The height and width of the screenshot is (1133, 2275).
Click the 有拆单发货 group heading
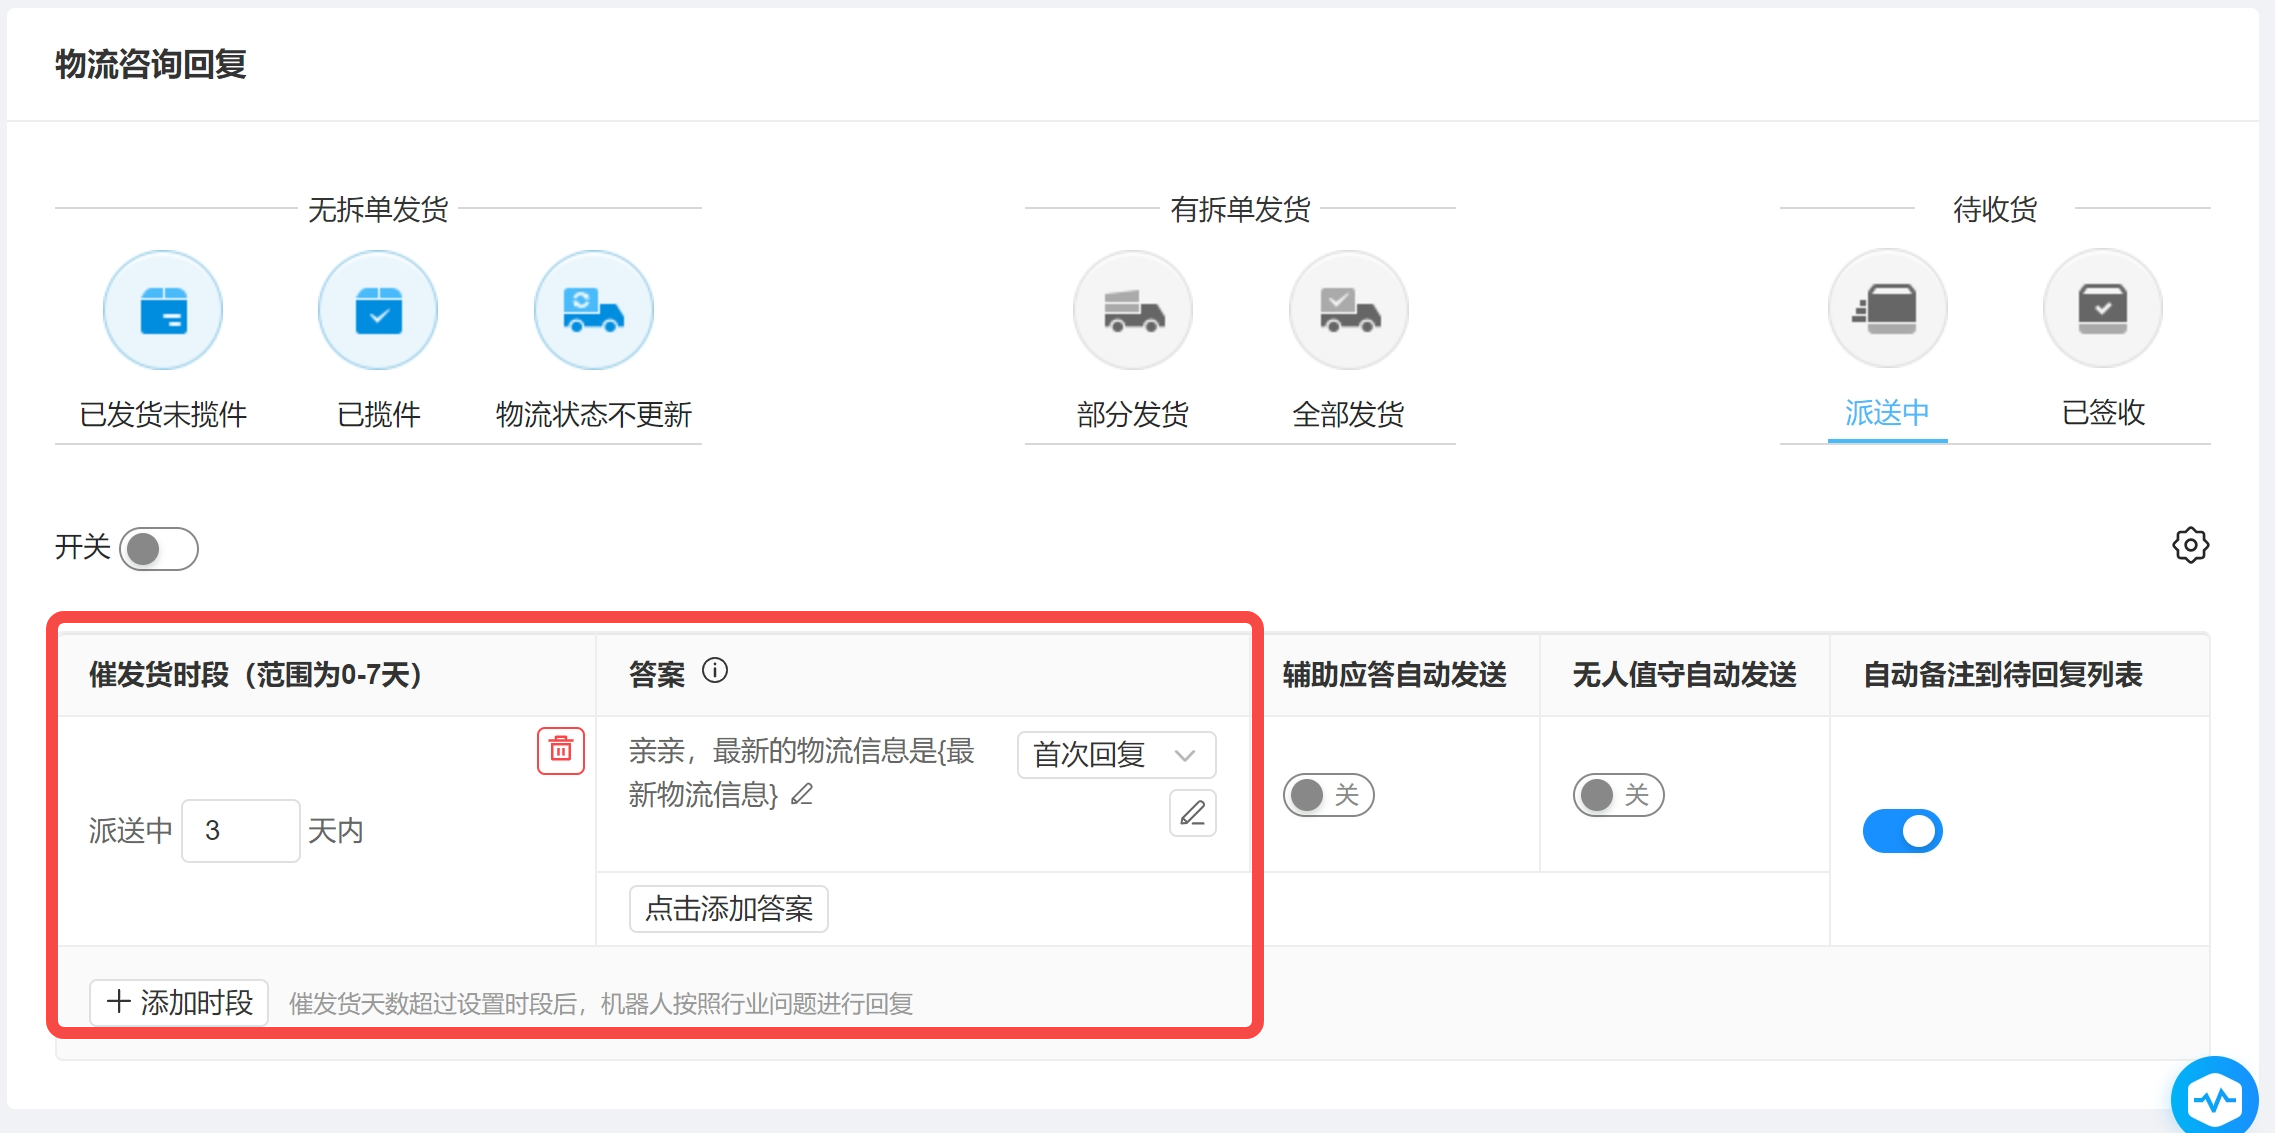[x=1241, y=209]
